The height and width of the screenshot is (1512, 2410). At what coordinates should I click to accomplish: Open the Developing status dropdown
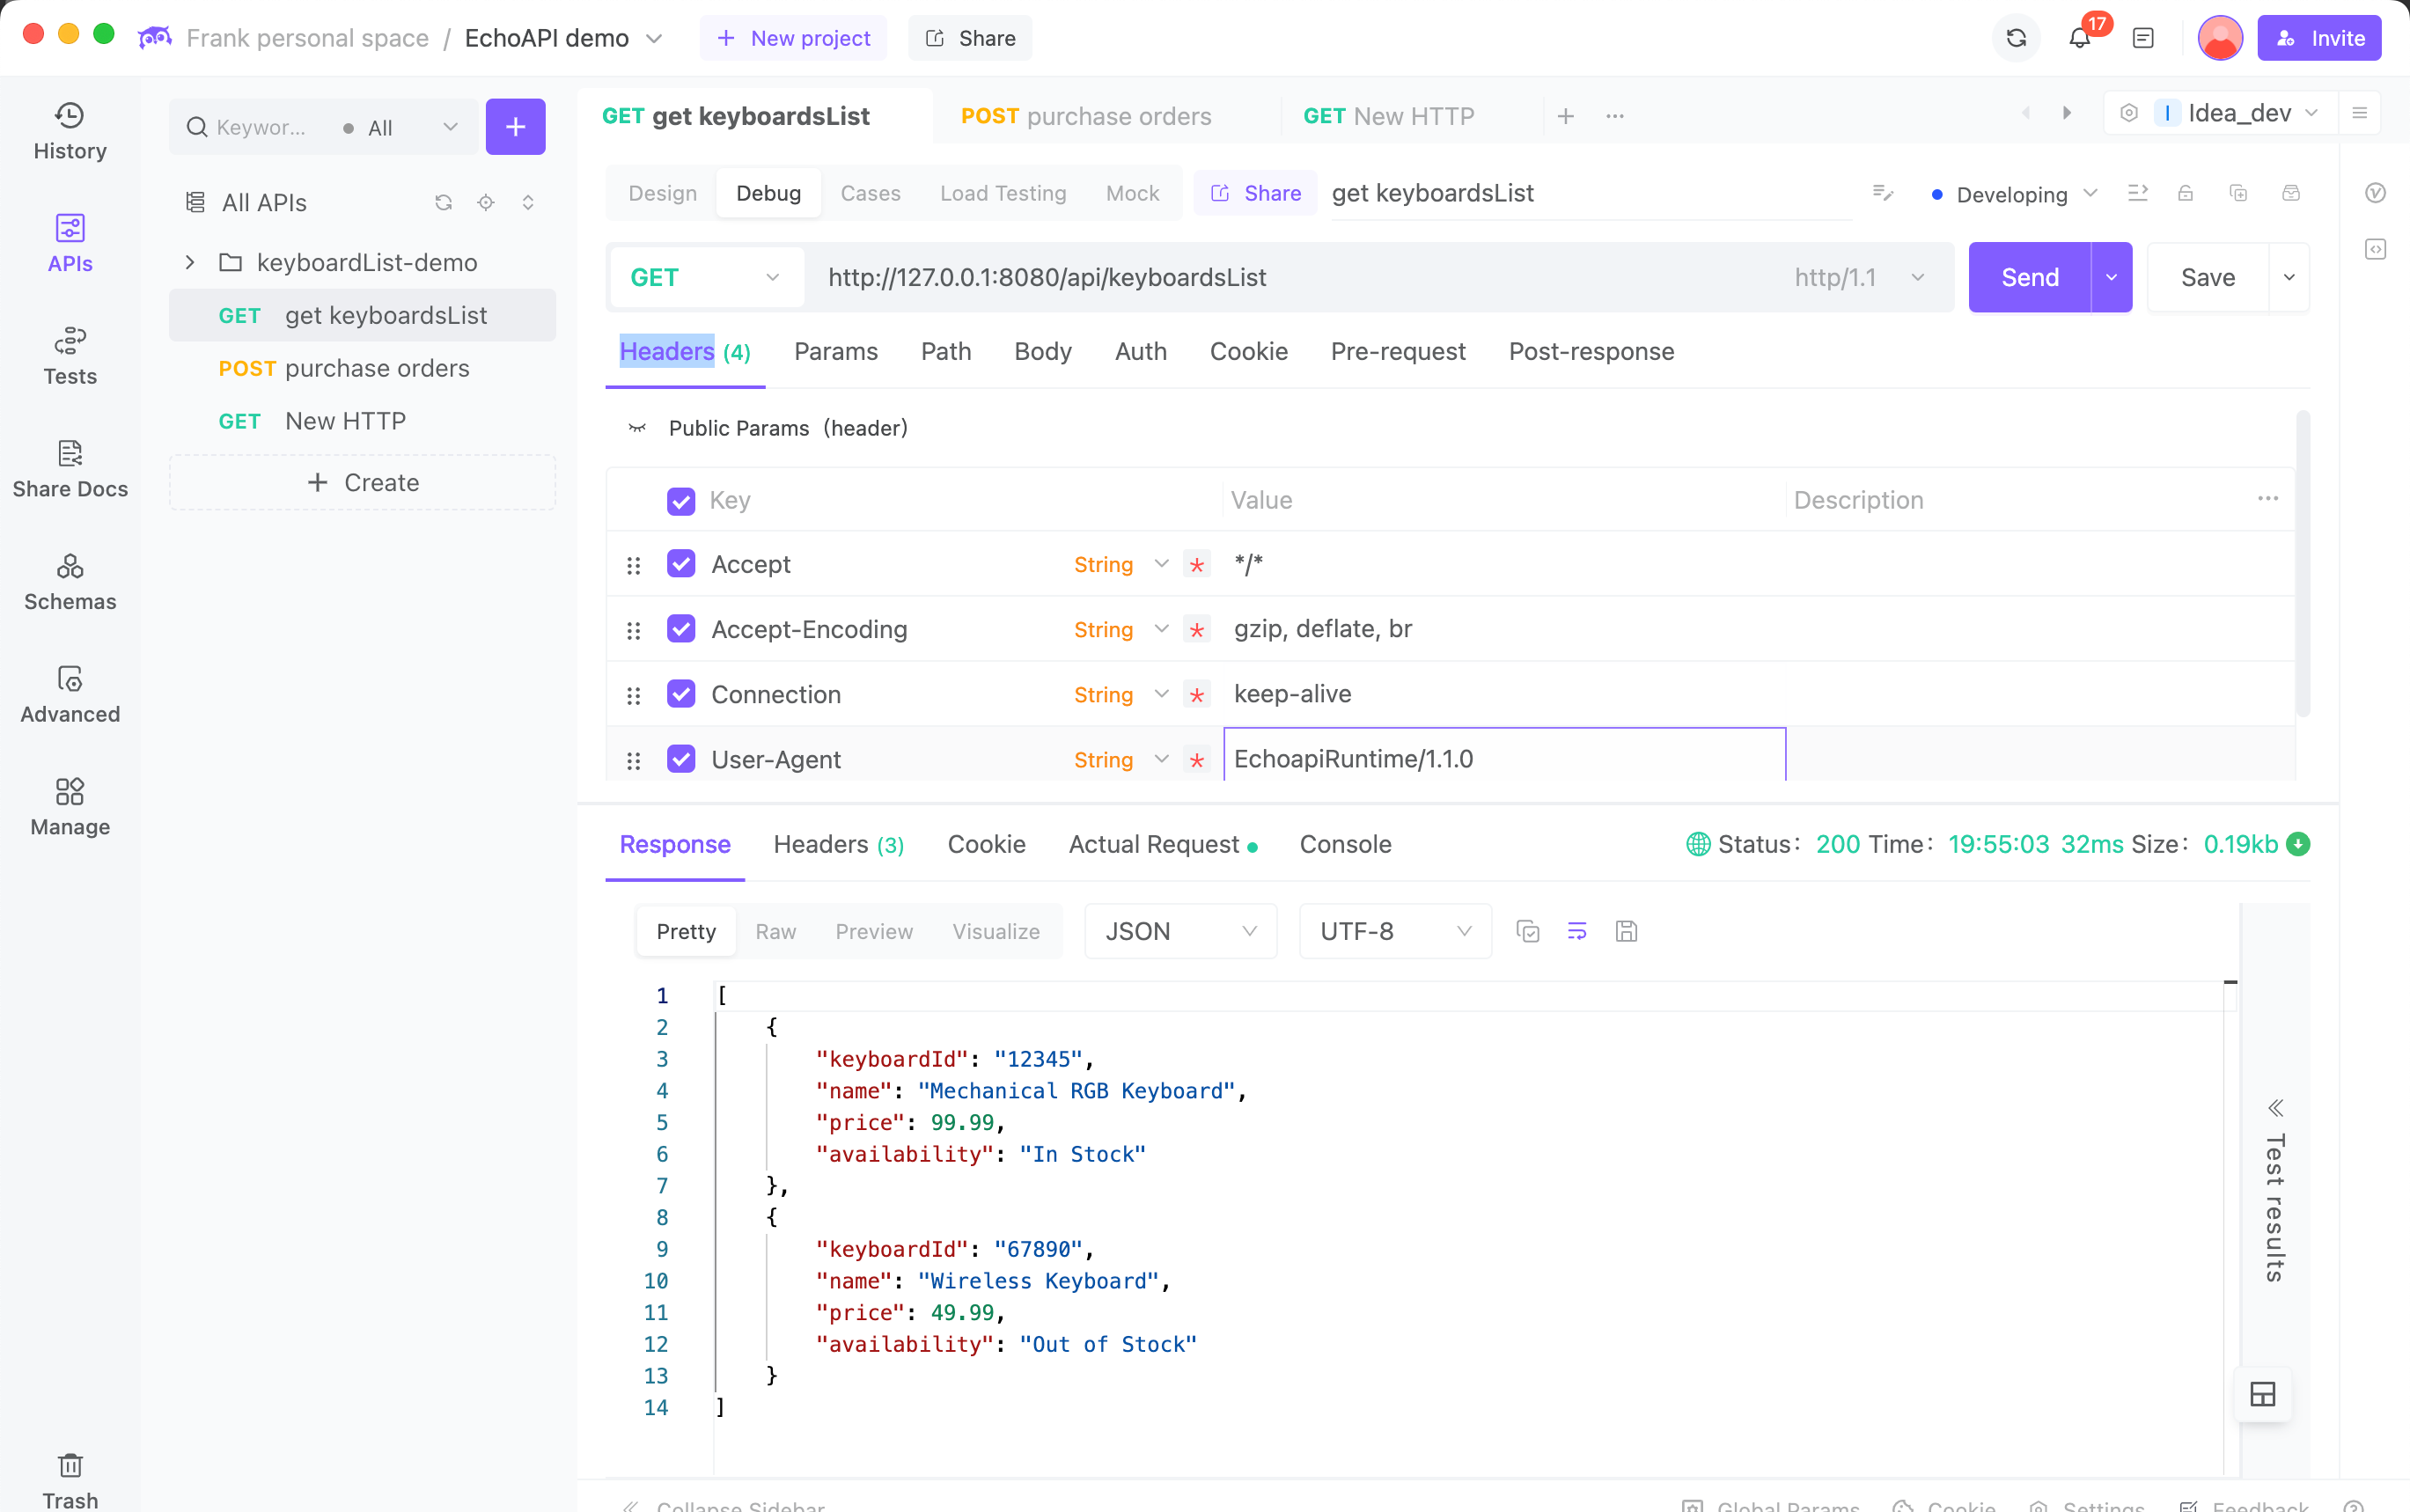[2013, 194]
